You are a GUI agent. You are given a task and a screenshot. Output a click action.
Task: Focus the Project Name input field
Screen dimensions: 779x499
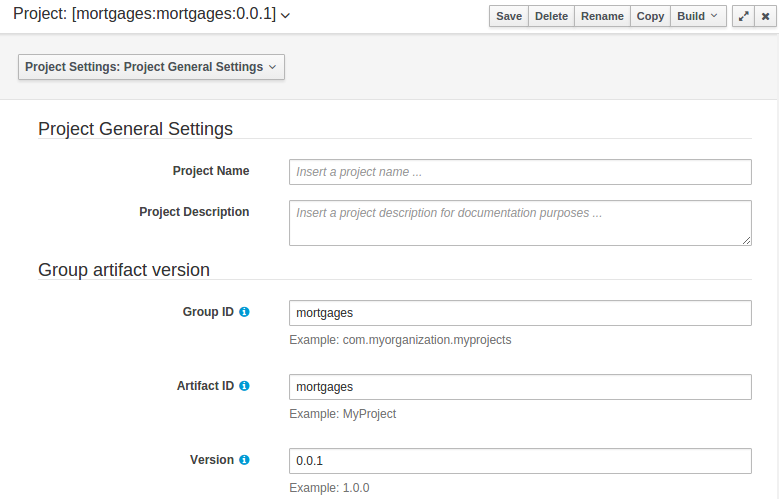[x=520, y=172]
